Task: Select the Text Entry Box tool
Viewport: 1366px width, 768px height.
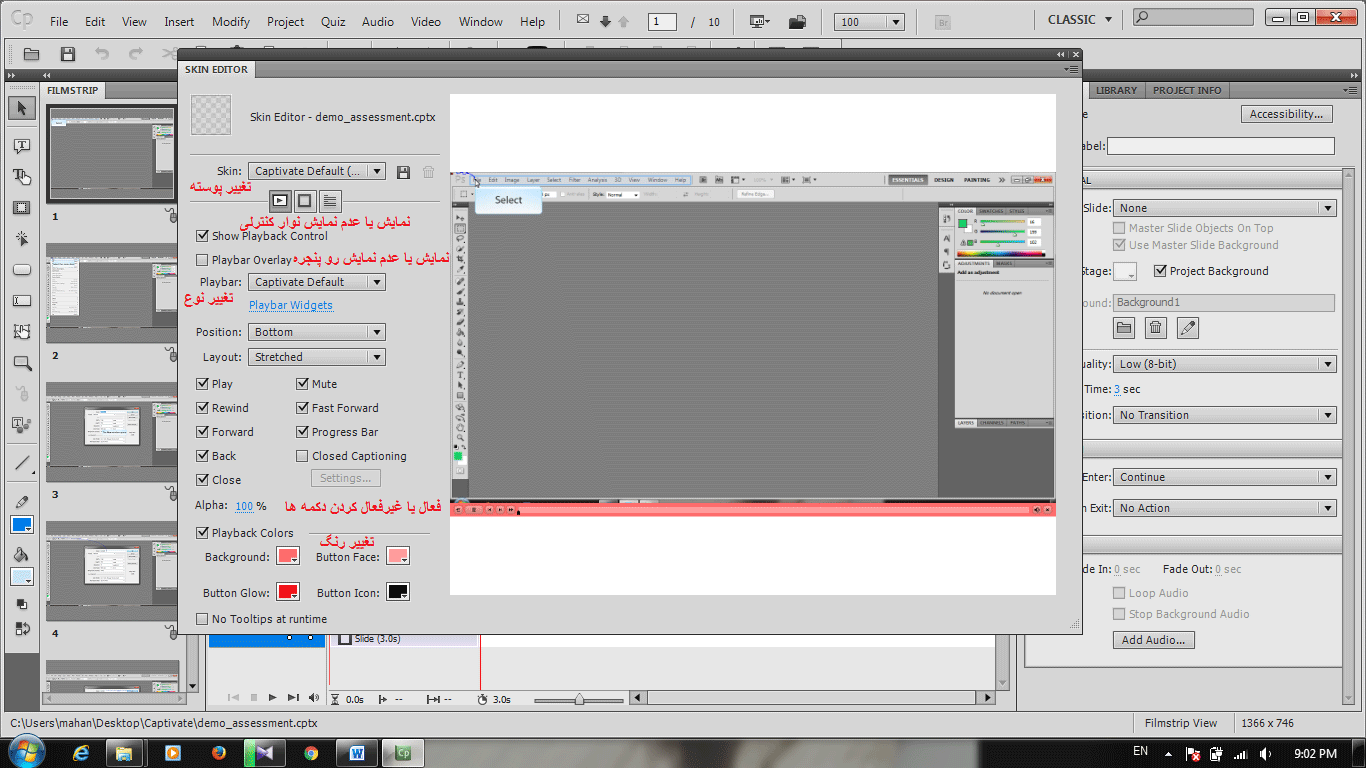Action: (21, 301)
